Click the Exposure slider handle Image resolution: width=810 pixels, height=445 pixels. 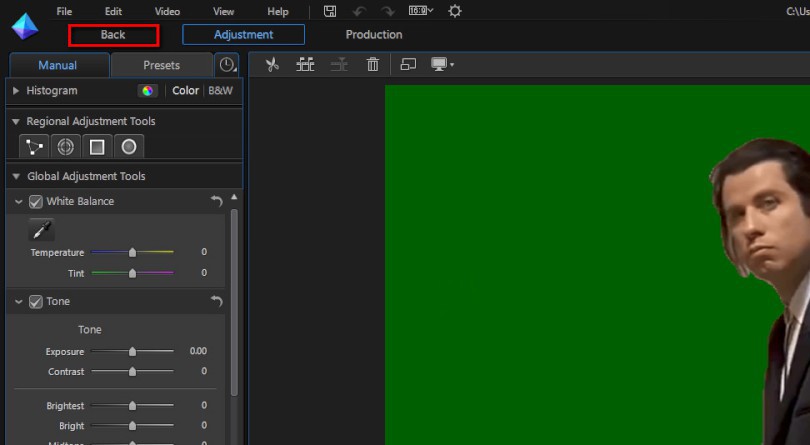[x=132, y=351]
